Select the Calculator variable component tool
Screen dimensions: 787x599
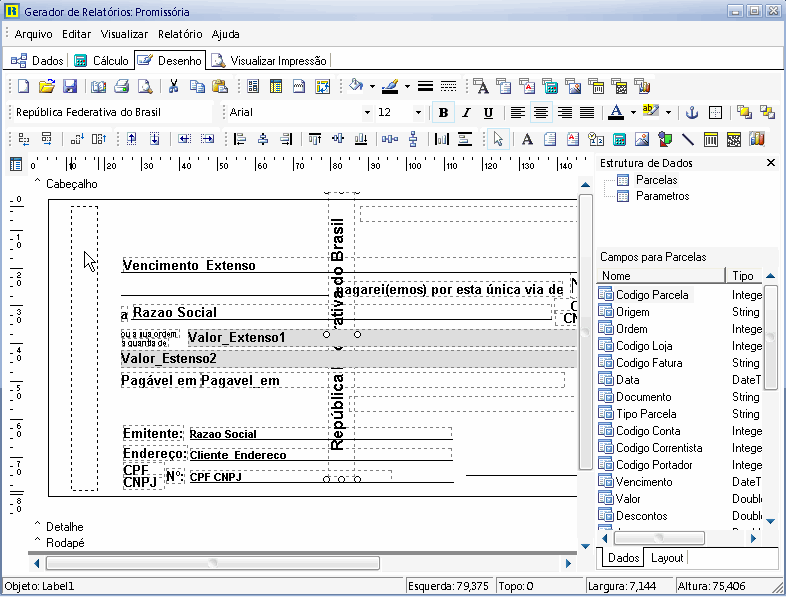click(x=619, y=139)
